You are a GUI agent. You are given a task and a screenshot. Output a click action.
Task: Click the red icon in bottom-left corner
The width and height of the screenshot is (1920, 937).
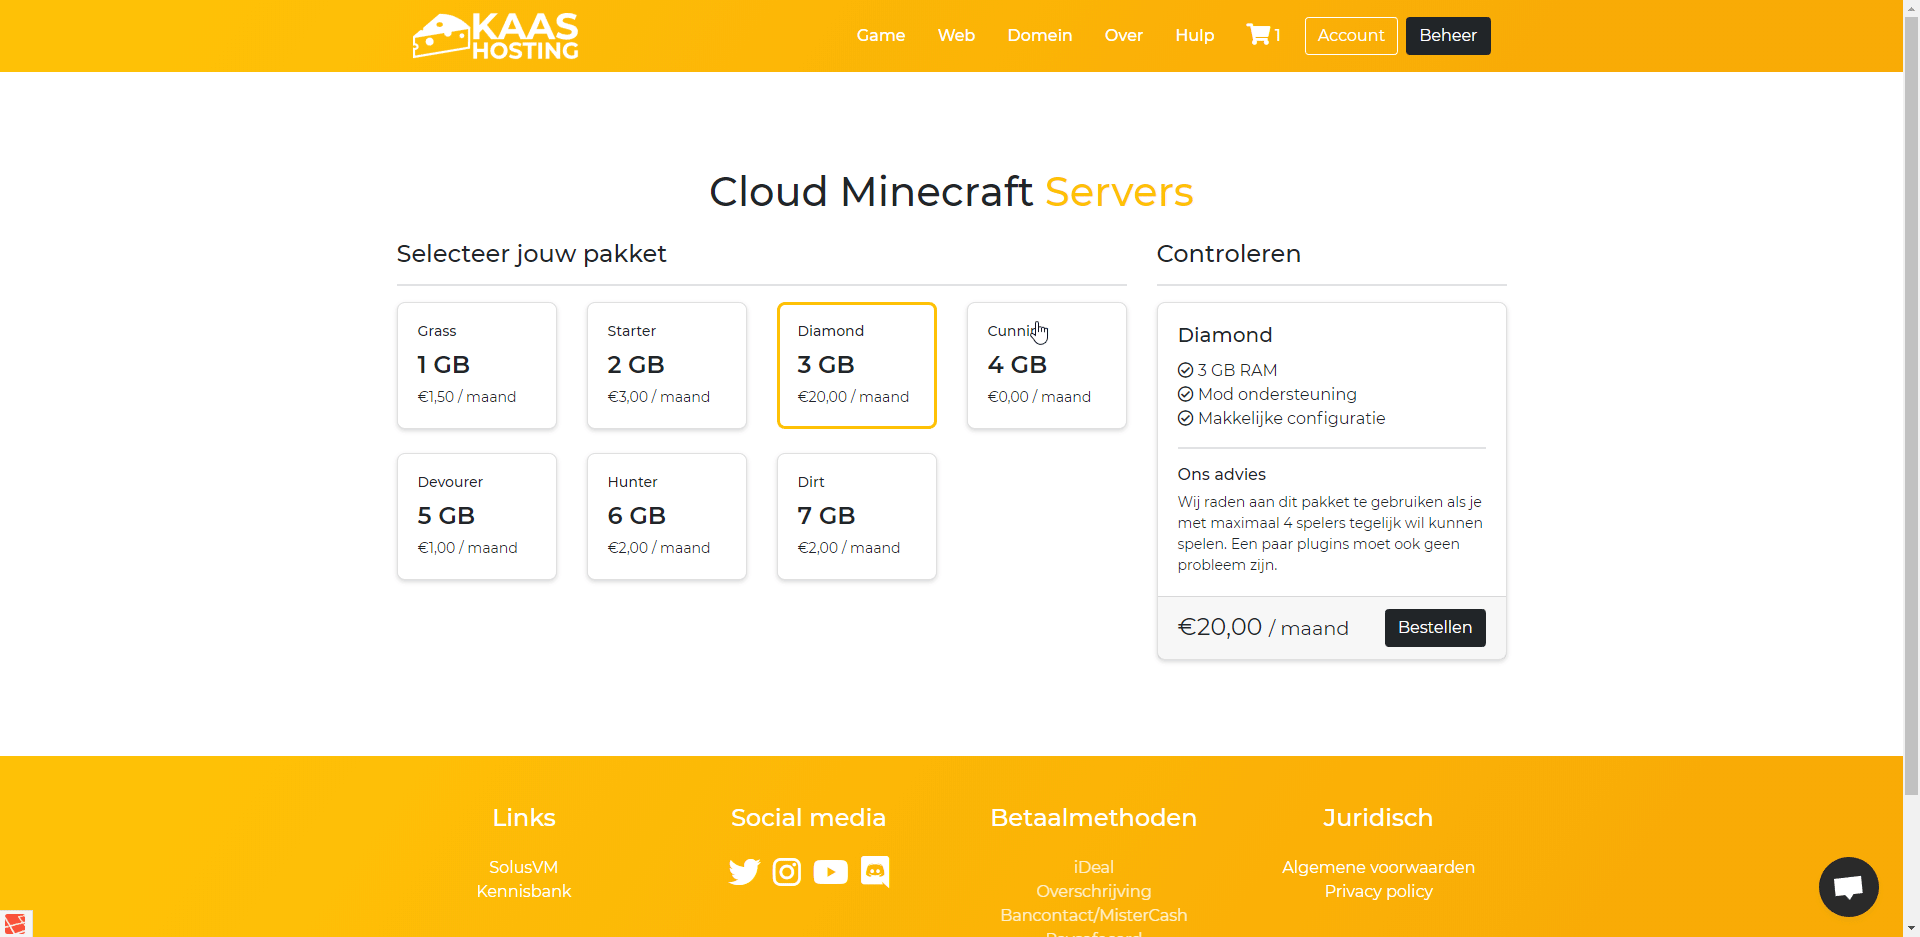pos(15,923)
